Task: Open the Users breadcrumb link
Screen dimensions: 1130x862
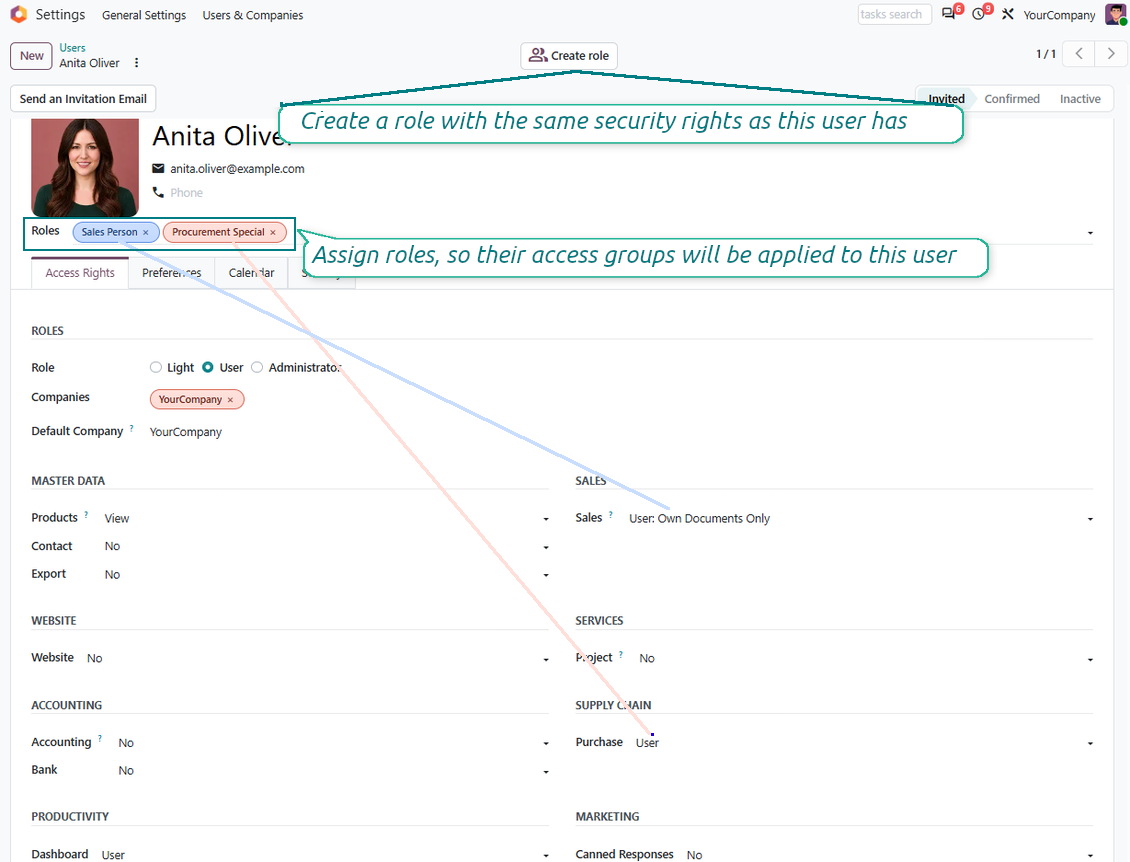Action: tap(72, 48)
